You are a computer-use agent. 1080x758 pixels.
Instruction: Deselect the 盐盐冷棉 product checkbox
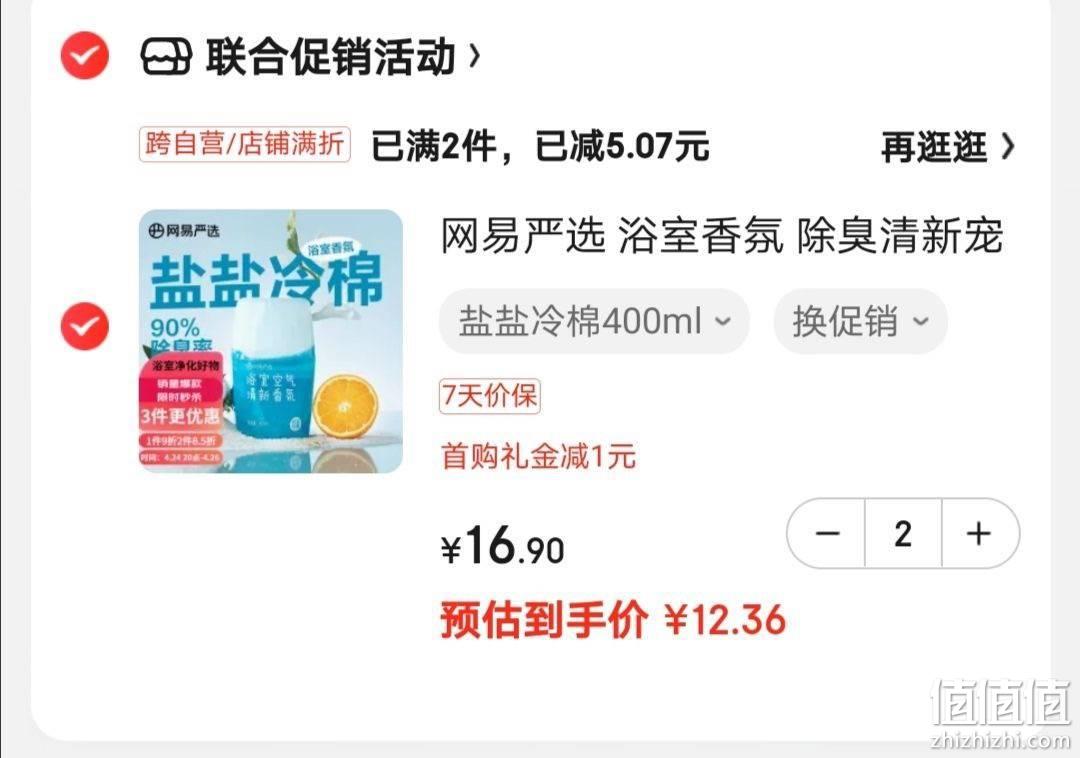[x=84, y=326]
